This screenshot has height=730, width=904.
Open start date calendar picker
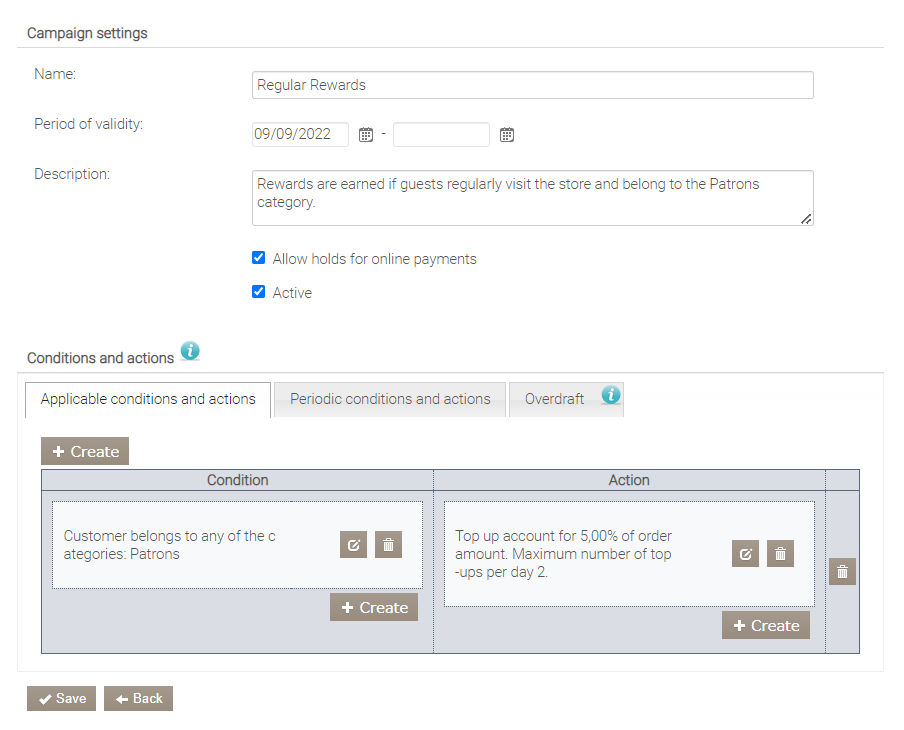(366, 135)
